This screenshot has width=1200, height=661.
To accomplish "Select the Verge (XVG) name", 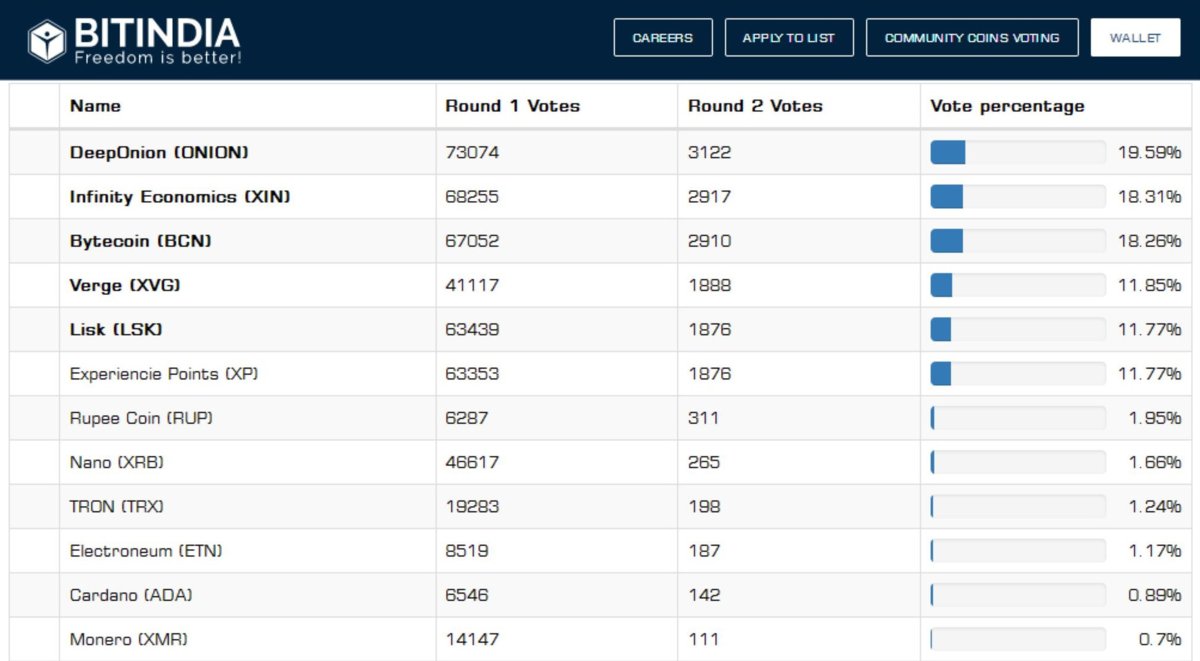I will click(125, 285).
